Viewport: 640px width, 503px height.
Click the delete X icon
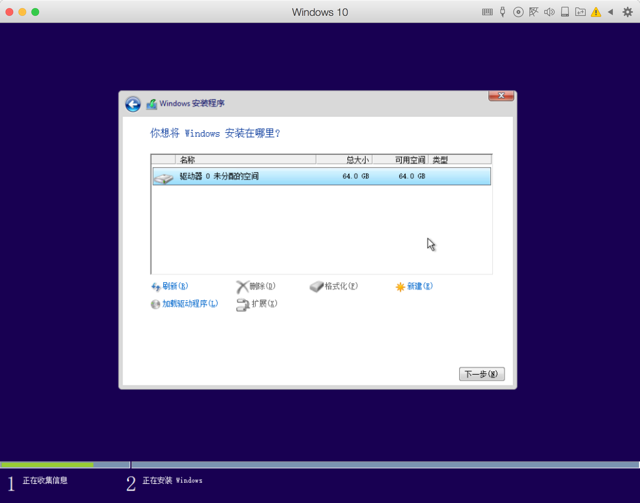click(242, 287)
